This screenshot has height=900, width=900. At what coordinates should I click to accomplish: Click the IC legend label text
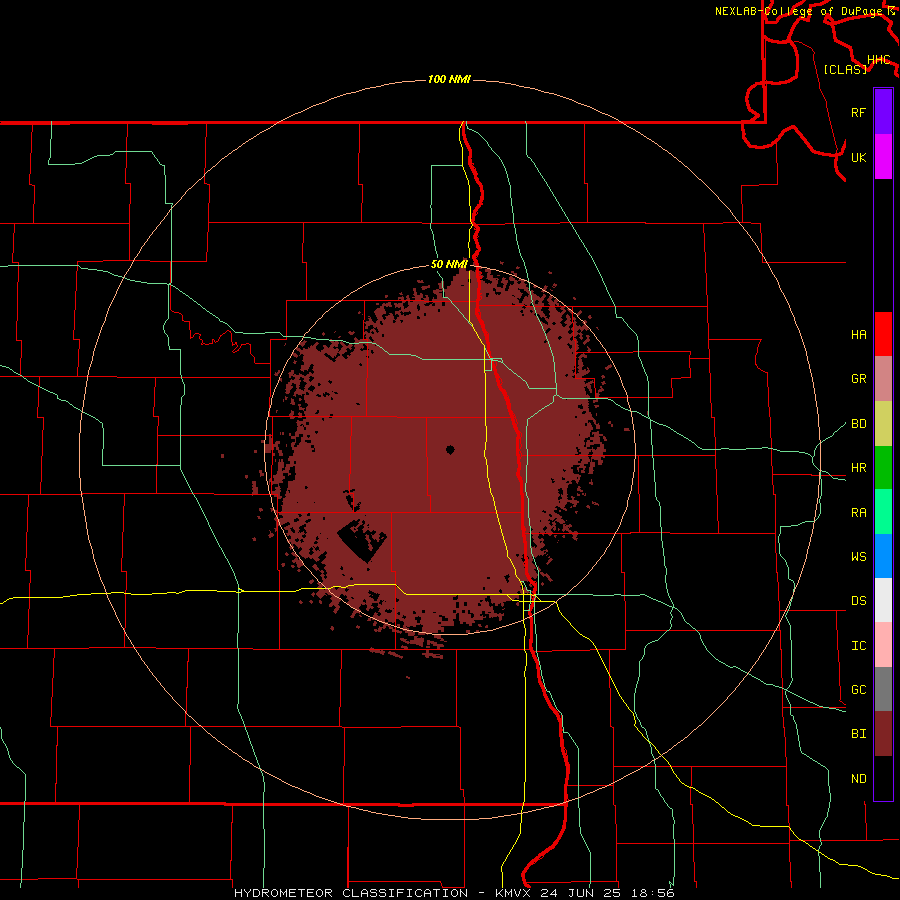coord(859,646)
